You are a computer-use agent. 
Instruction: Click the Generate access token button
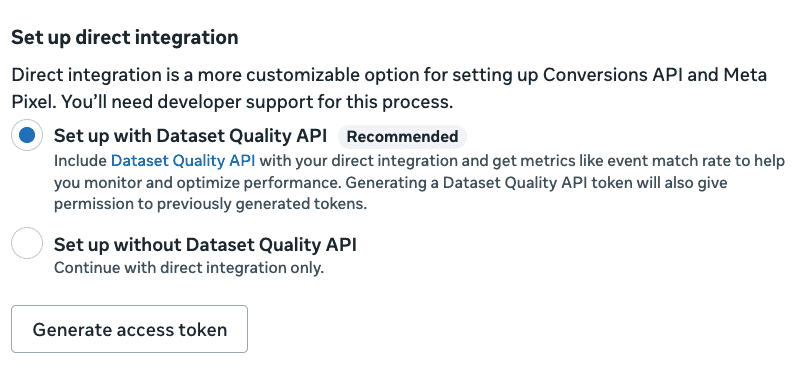129,329
